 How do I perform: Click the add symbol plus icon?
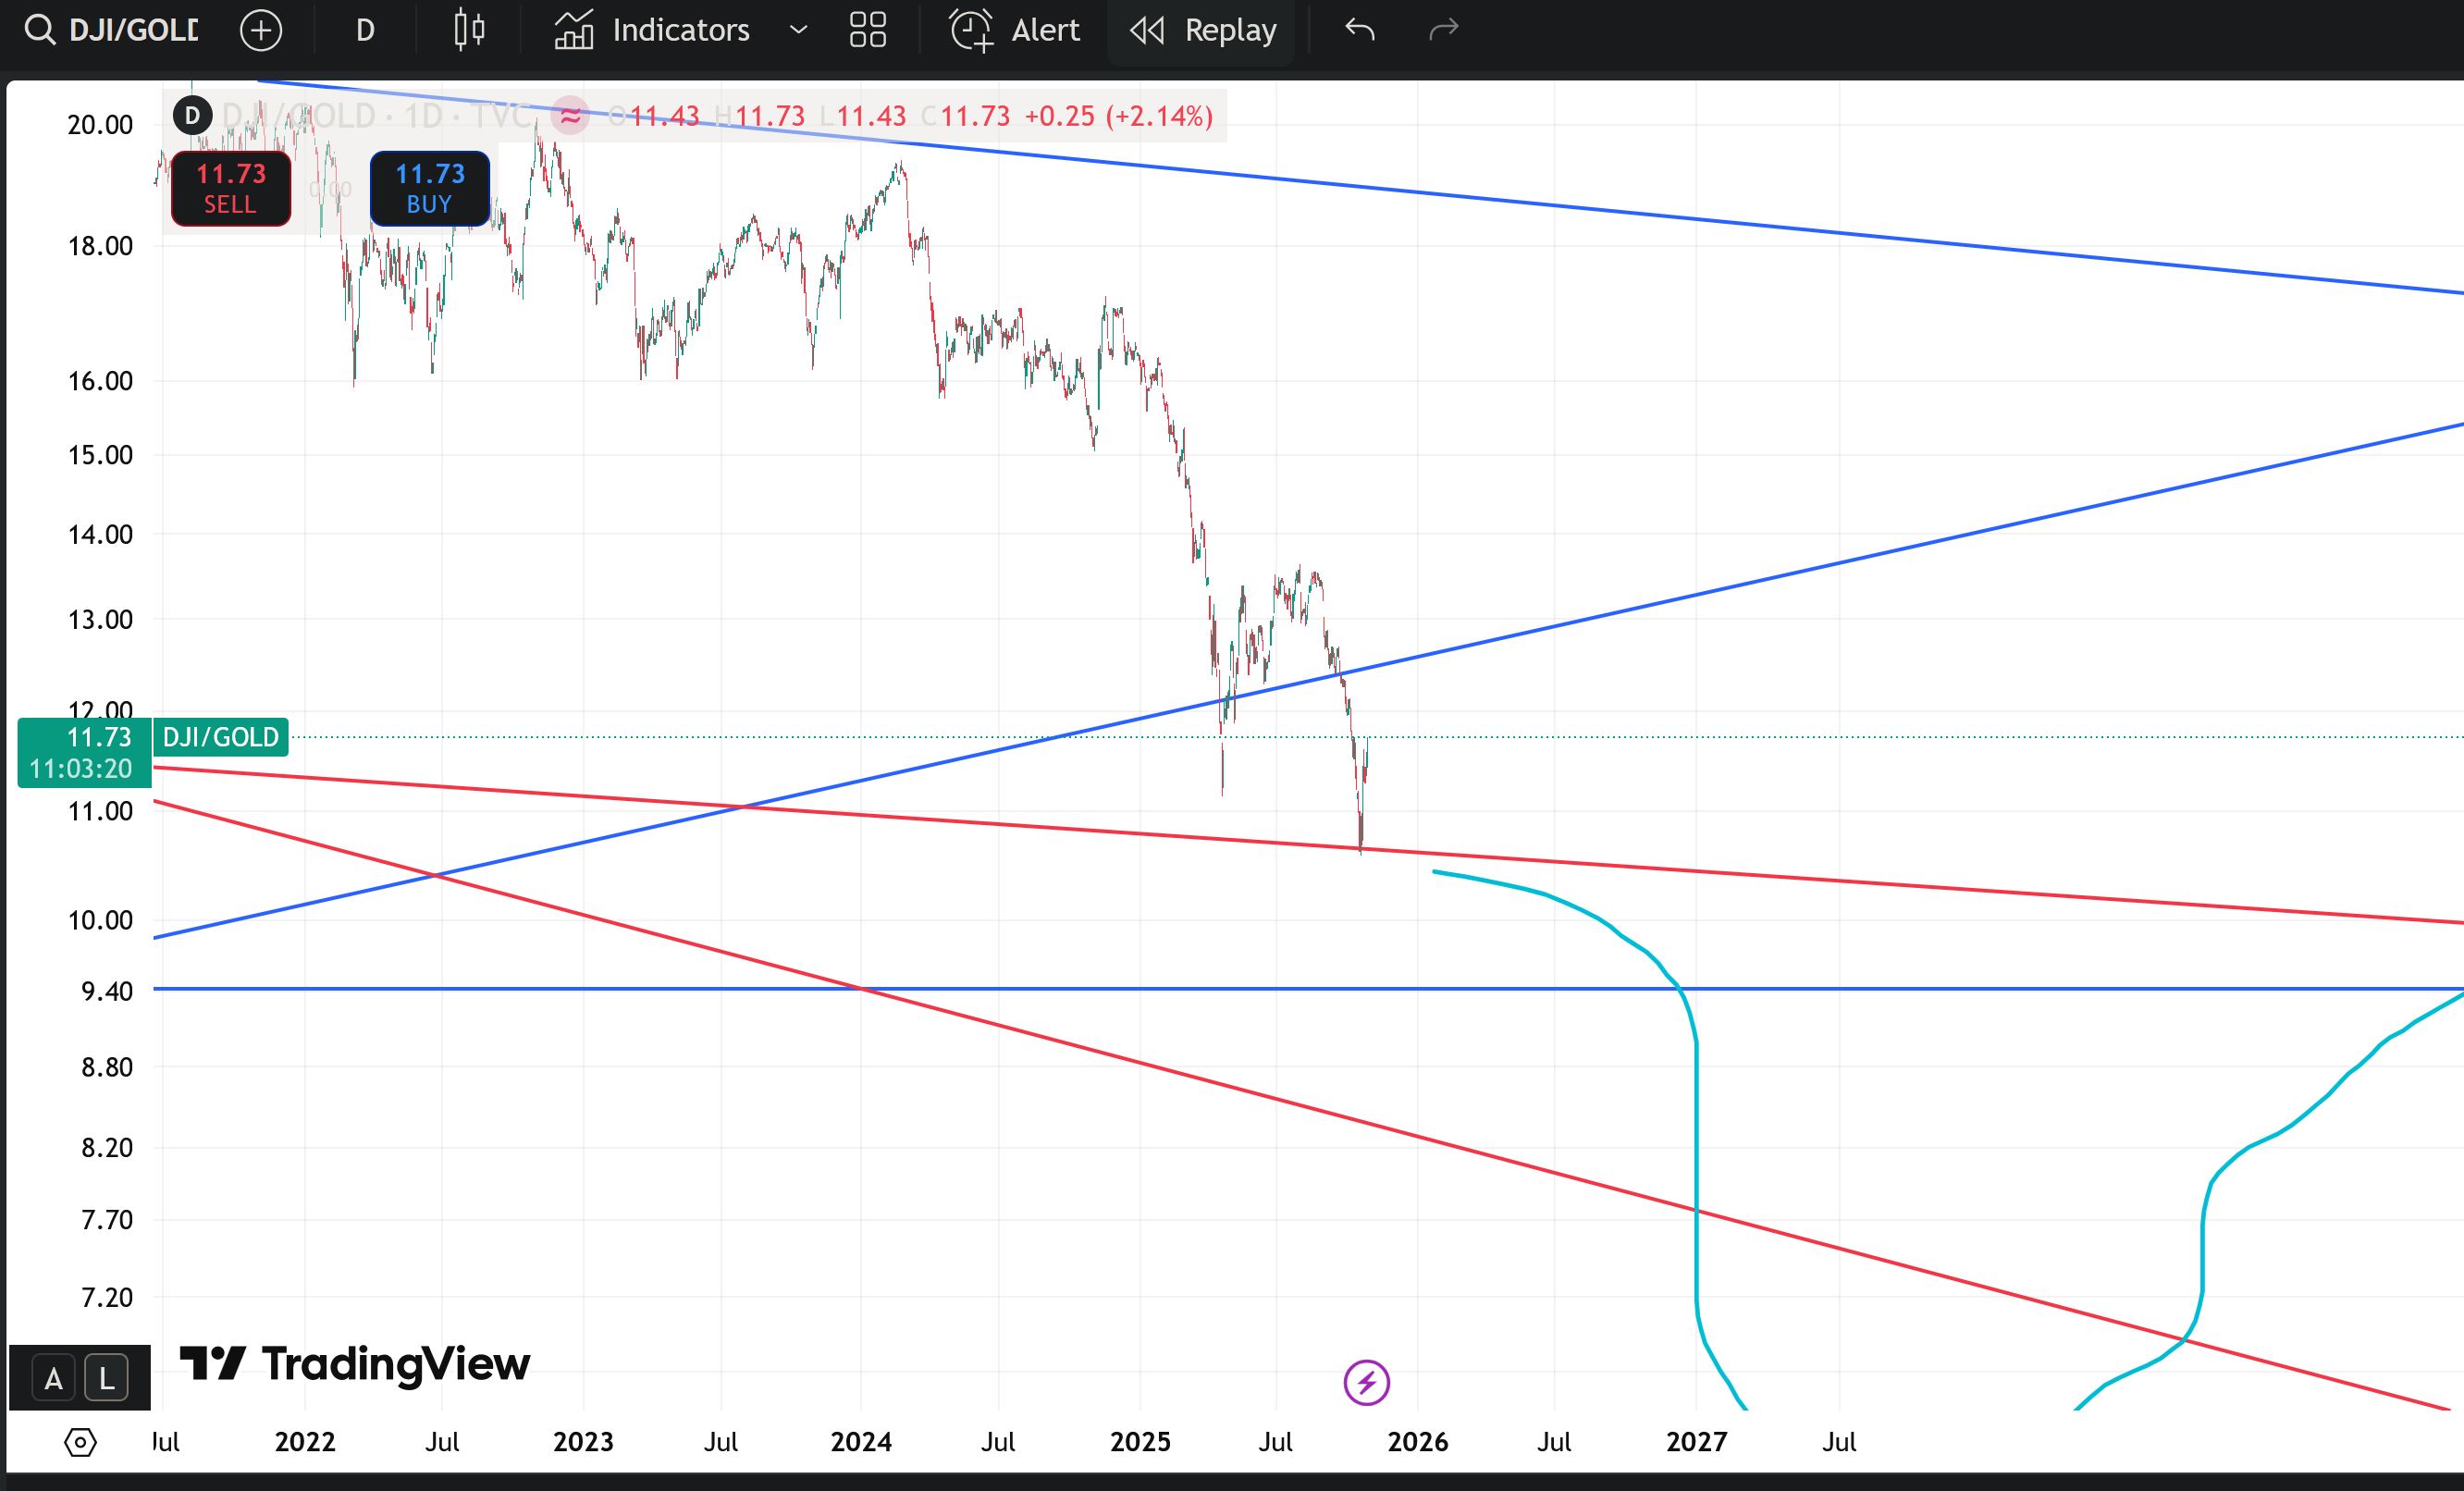click(261, 30)
